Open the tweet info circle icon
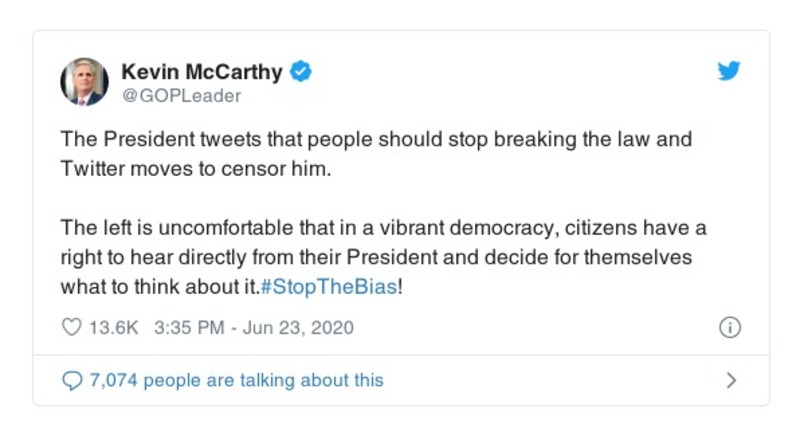Viewport: 800px width, 440px height. click(x=730, y=327)
